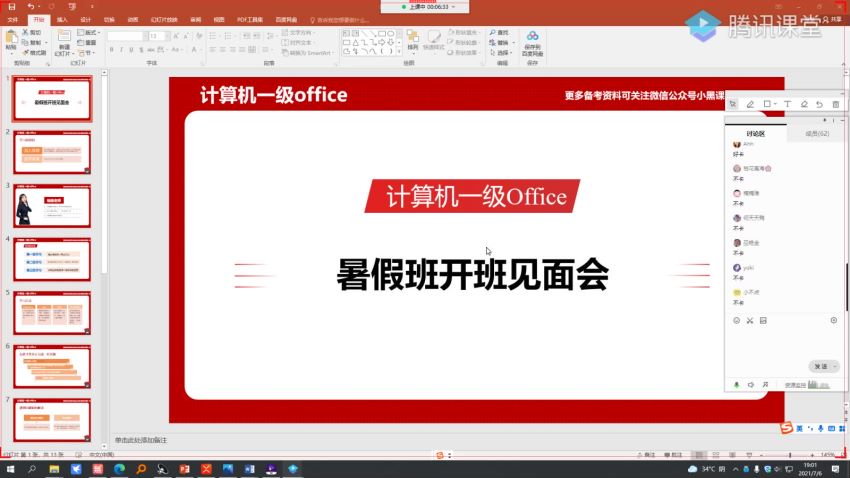This screenshot has height=478, width=850.
Task: Click the Paste clipboard icon
Action: [x=11, y=38]
